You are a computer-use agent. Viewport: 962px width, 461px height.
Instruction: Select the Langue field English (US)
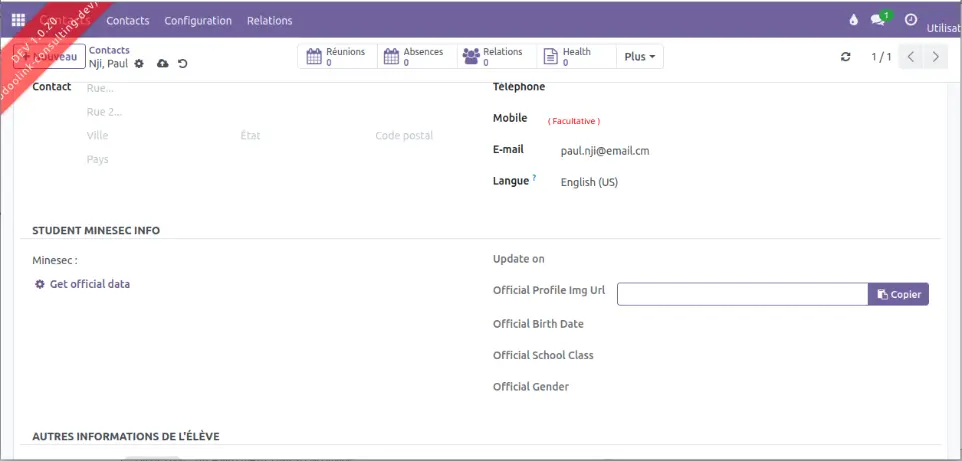[x=589, y=182]
